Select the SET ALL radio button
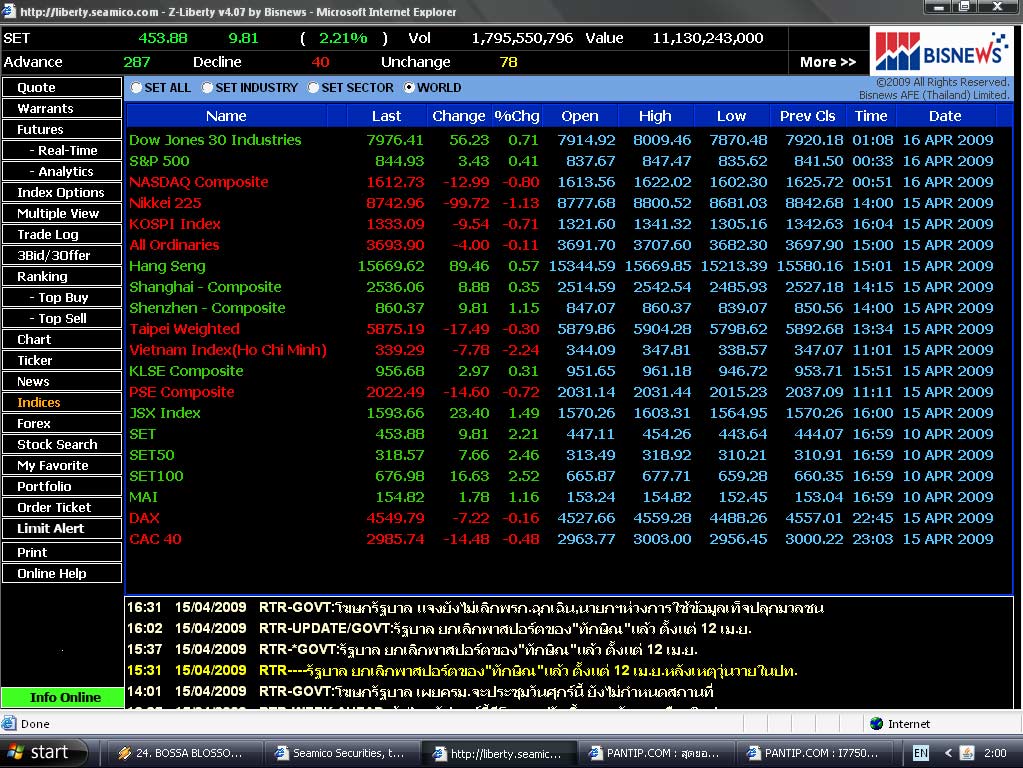This screenshot has height=768, width=1023. coord(136,87)
